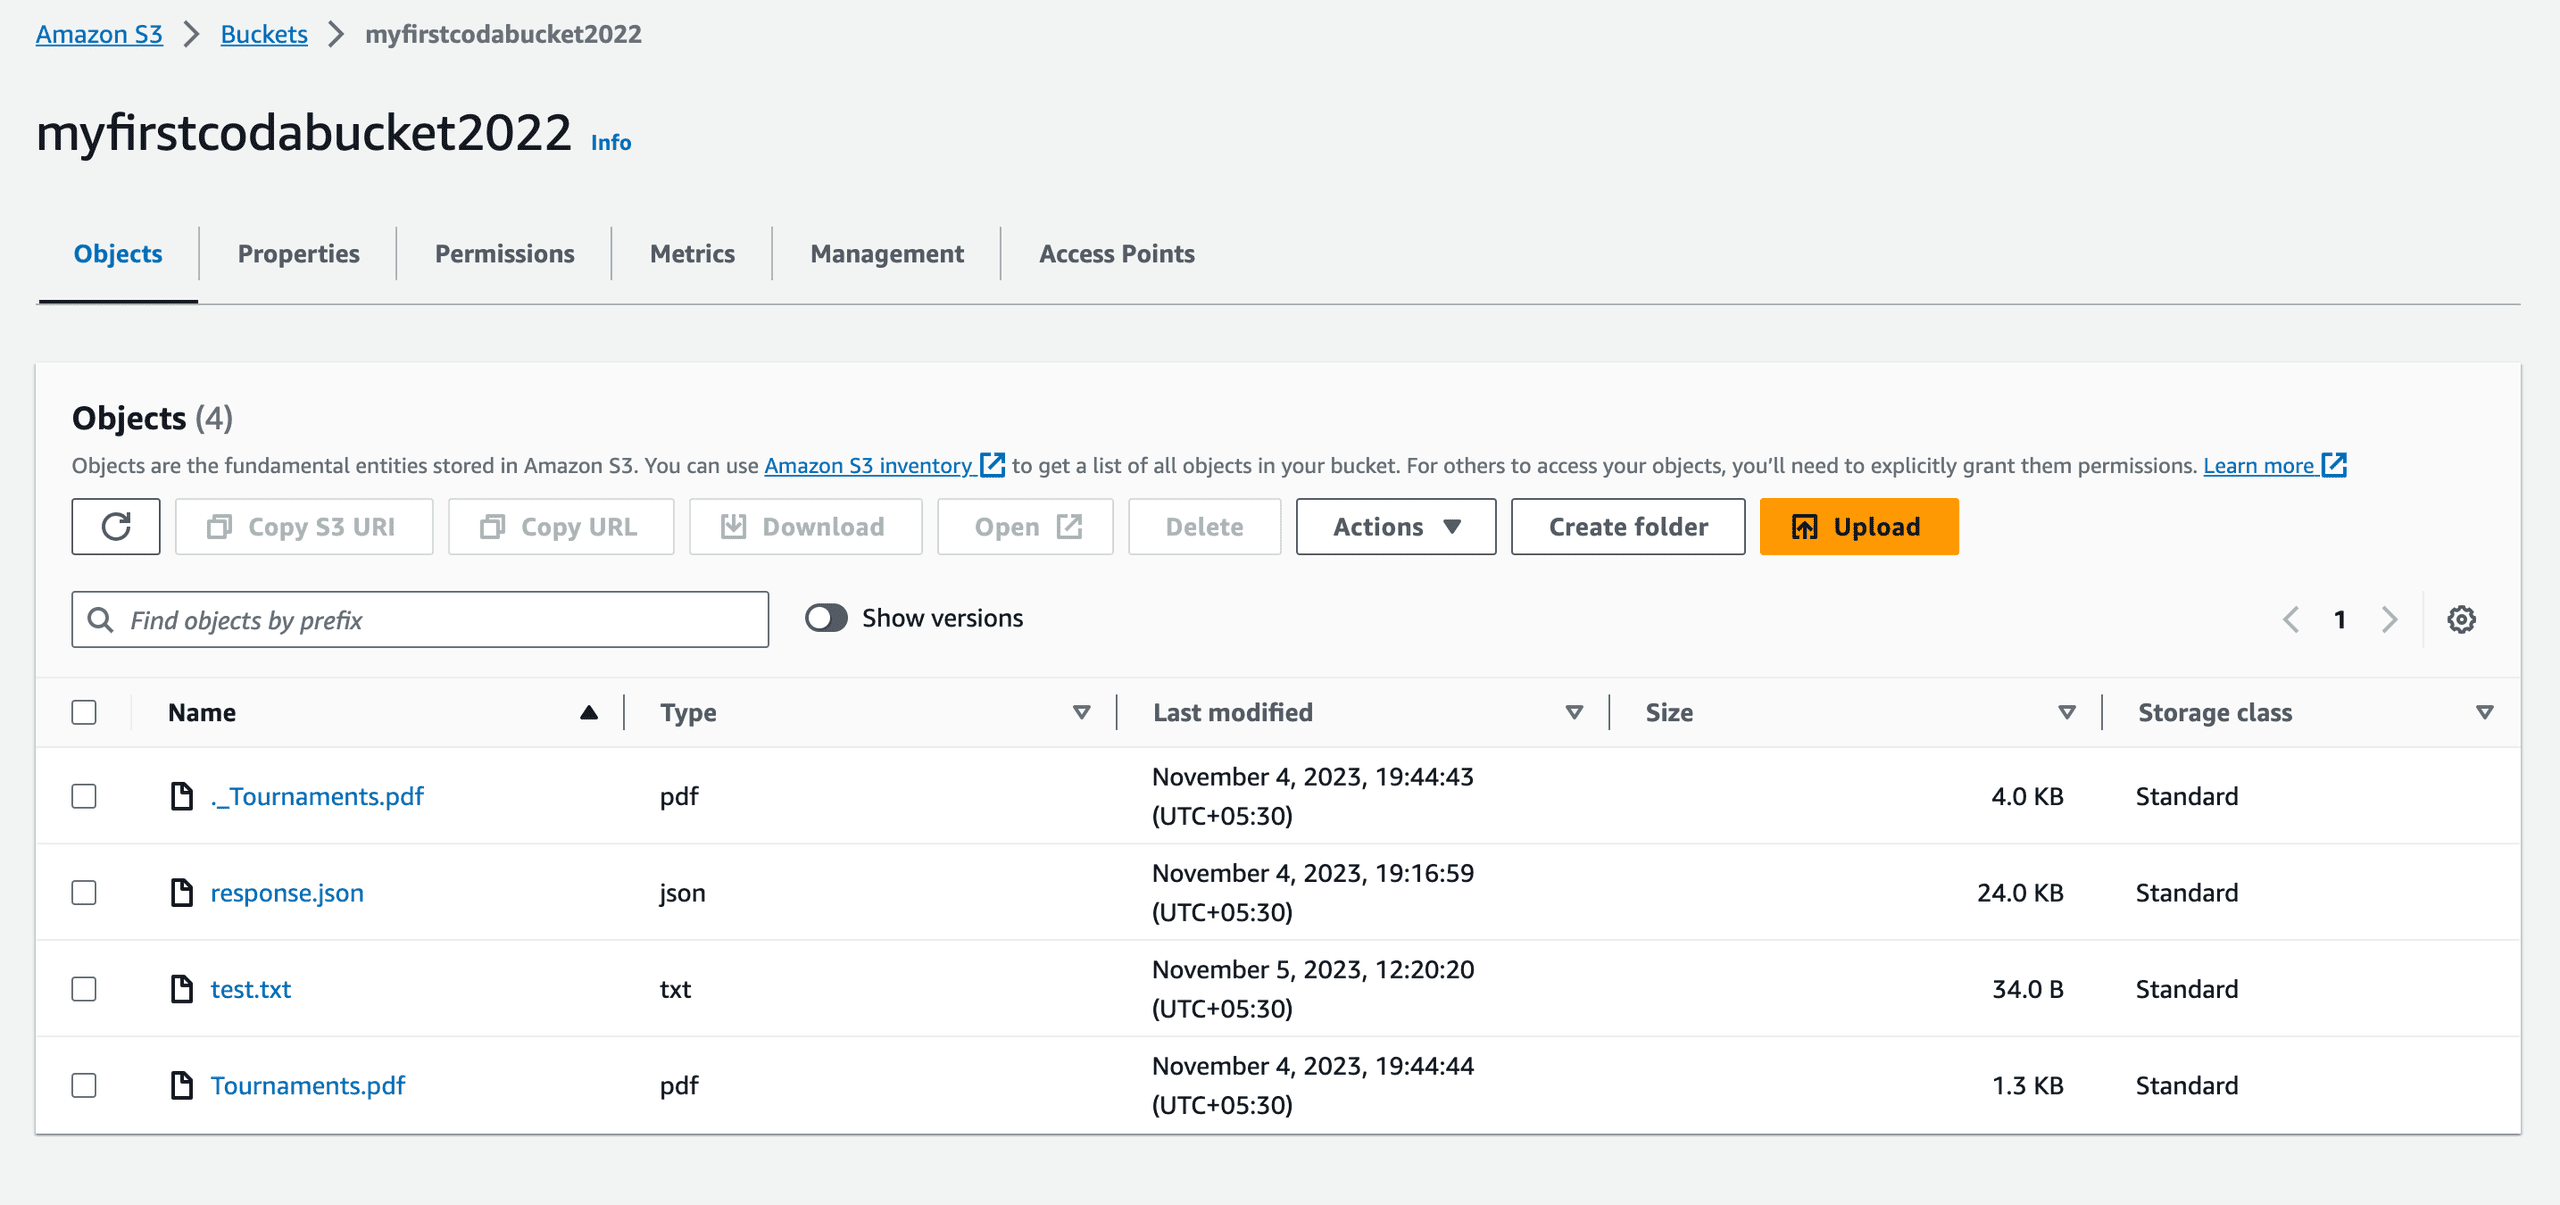The width and height of the screenshot is (2560, 1205).
Task: Open the ._Tournaments.pdf object
Action: click(317, 796)
